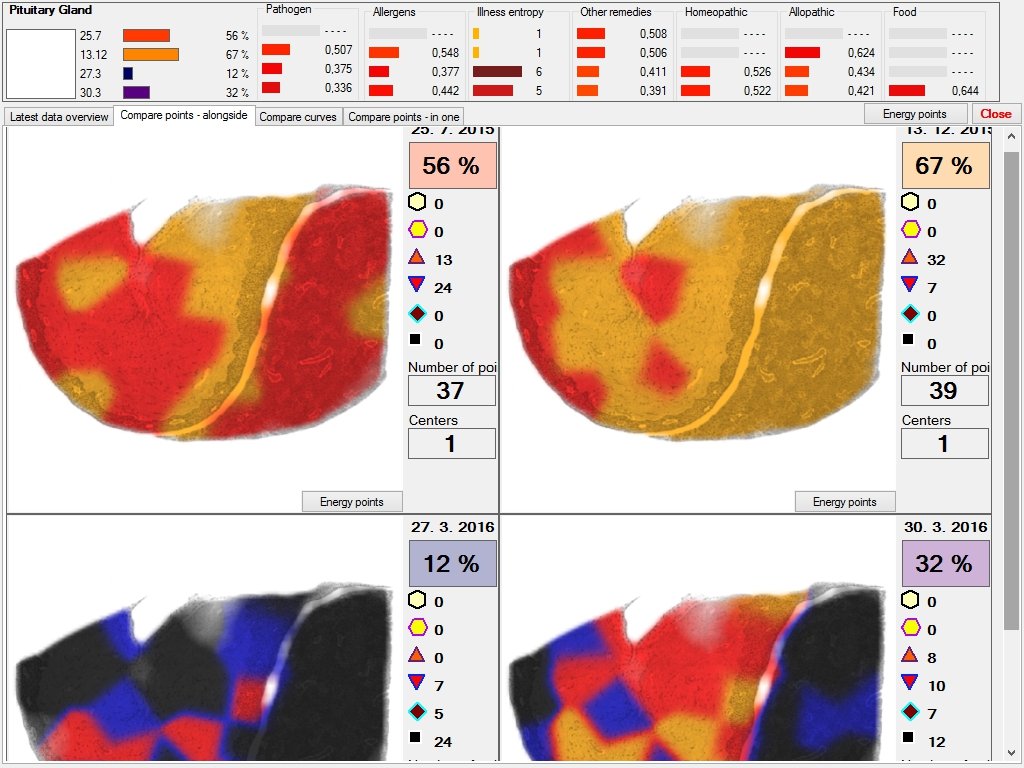Image resolution: width=1024 pixels, height=768 pixels.
Task: Click the top-right Energy points button
Action: click(914, 114)
